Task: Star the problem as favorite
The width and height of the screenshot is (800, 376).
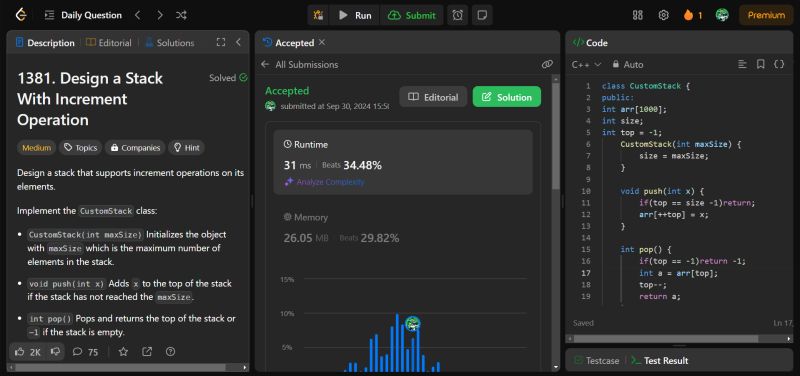Action: [x=123, y=352]
